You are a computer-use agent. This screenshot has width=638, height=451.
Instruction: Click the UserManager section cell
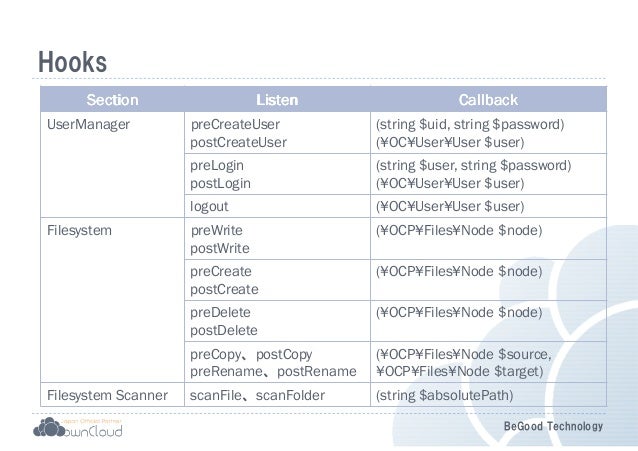click(112, 165)
